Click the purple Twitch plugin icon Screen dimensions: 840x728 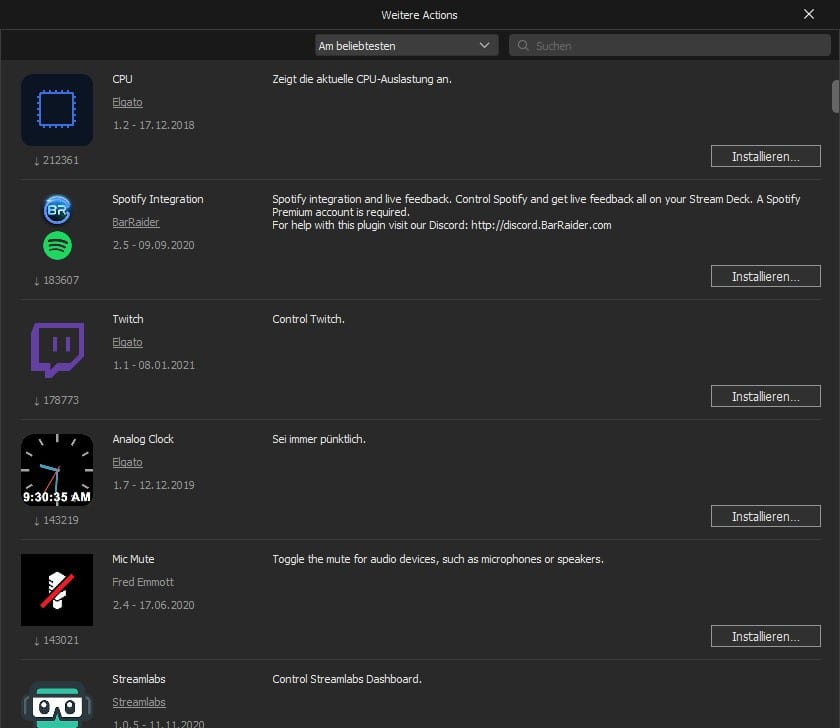(57, 350)
